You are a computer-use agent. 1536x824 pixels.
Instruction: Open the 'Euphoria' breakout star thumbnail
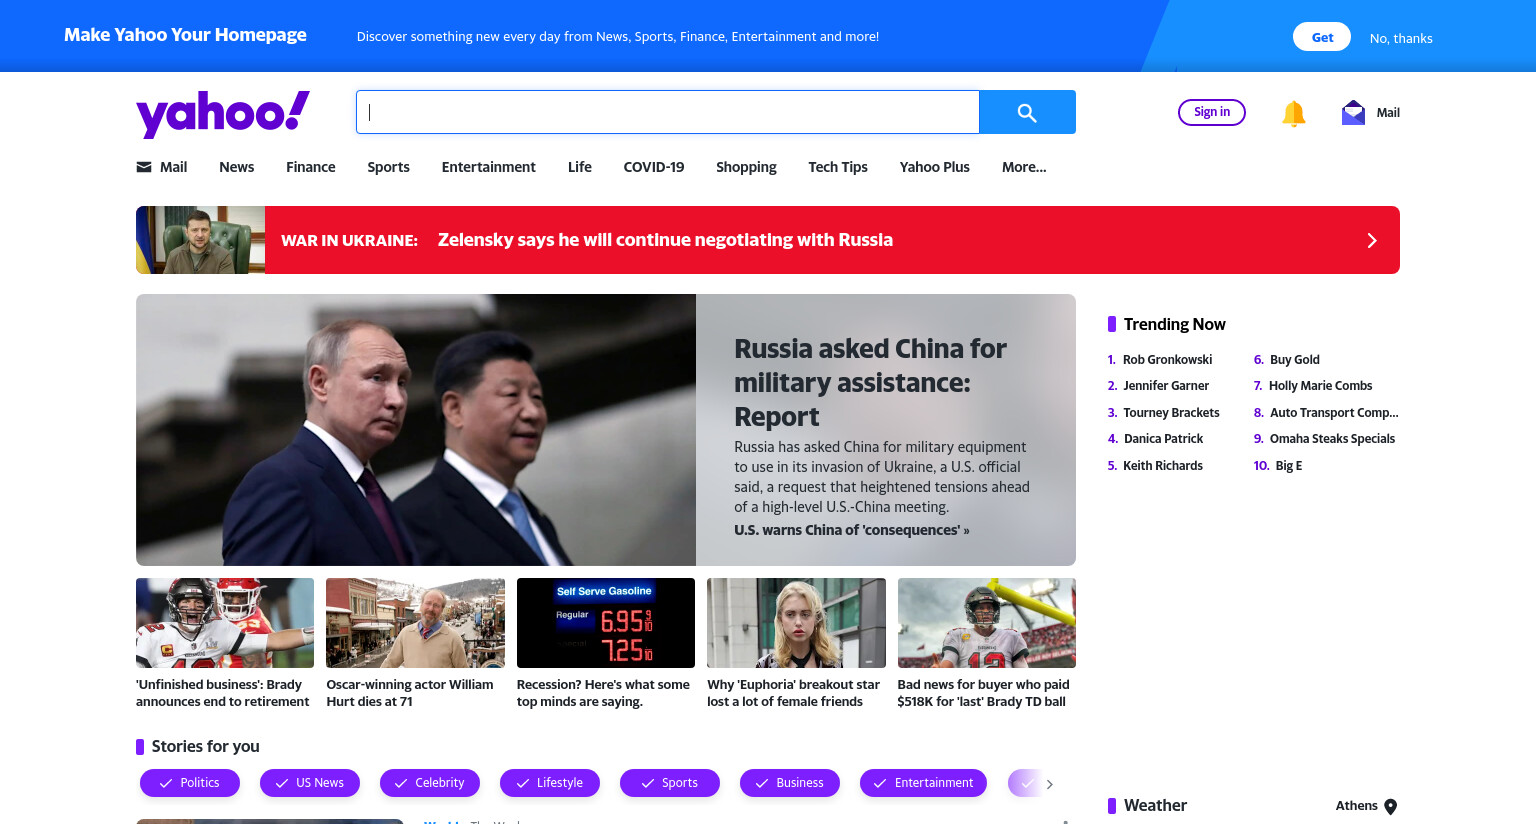click(796, 623)
